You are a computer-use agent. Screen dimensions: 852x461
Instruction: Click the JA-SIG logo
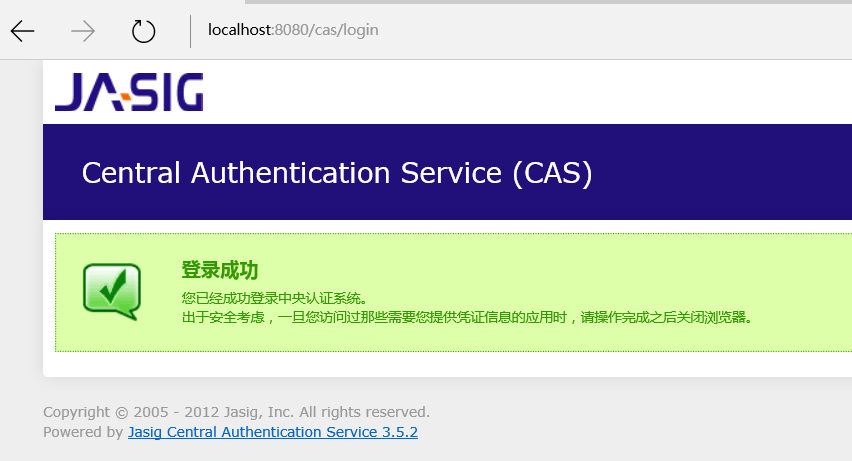129,91
